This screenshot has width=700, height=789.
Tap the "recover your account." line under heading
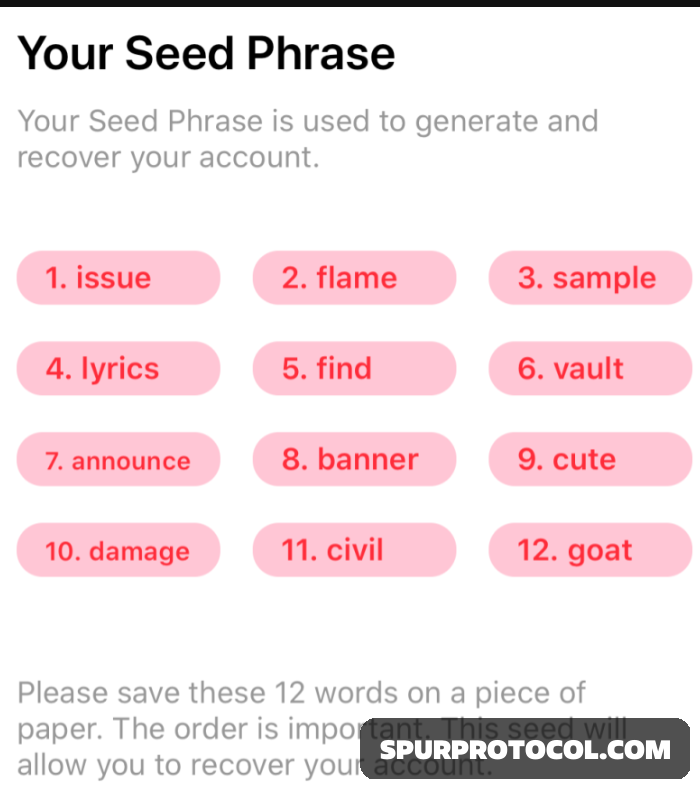coord(168,158)
